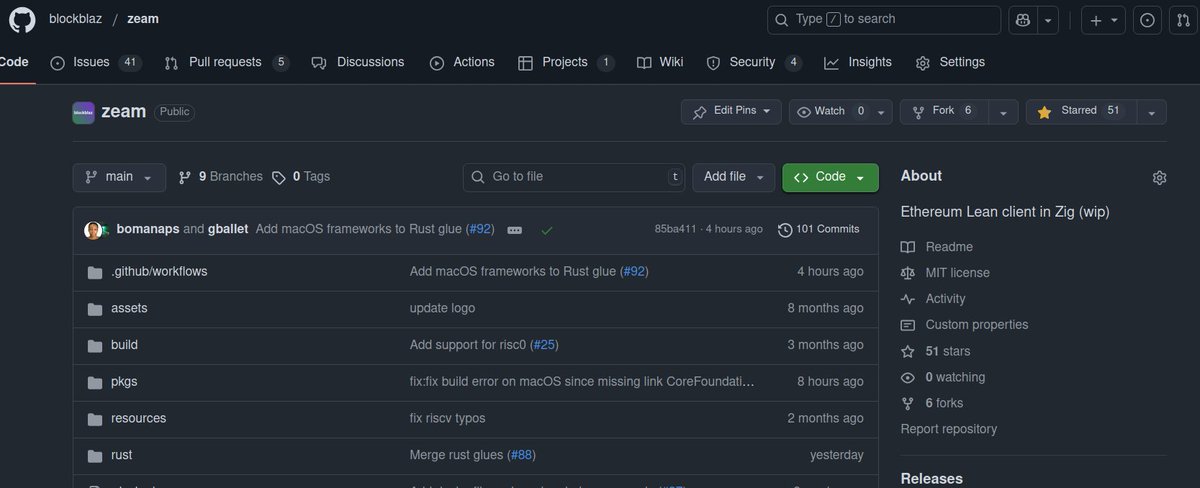Open the Custom properties link
The image size is (1200, 488).
[964, 325]
